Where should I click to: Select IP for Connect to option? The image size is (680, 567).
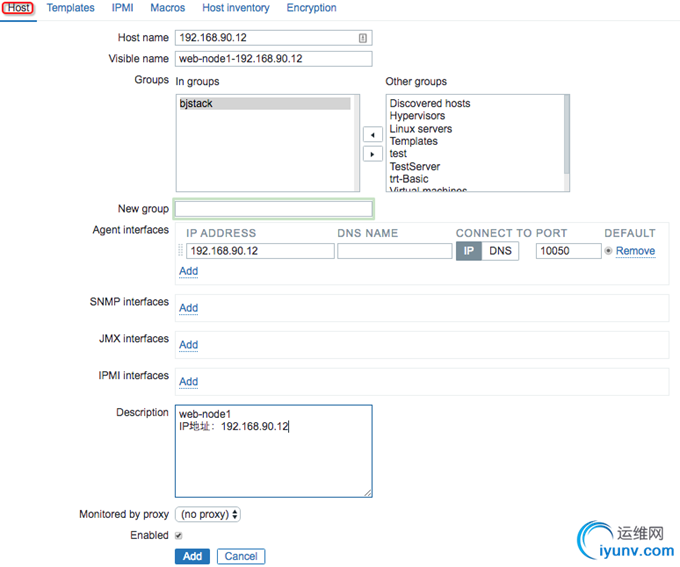click(x=468, y=251)
